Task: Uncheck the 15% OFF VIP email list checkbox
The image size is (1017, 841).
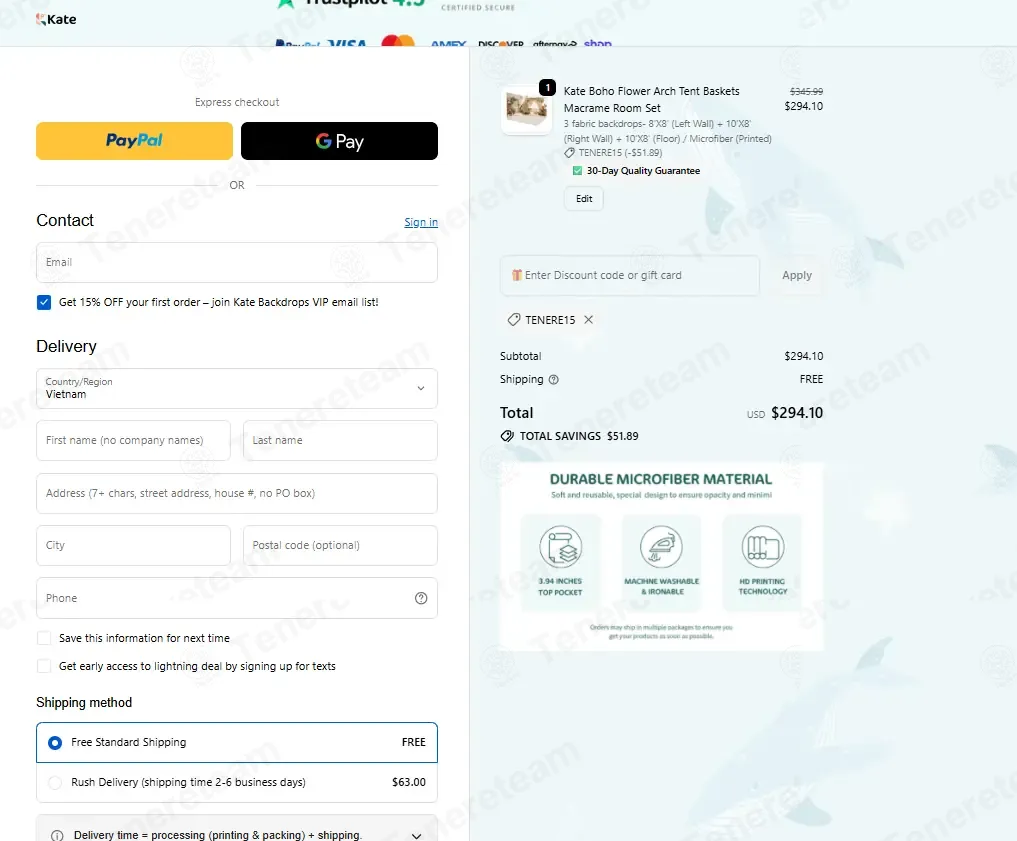Action: (x=44, y=302)
